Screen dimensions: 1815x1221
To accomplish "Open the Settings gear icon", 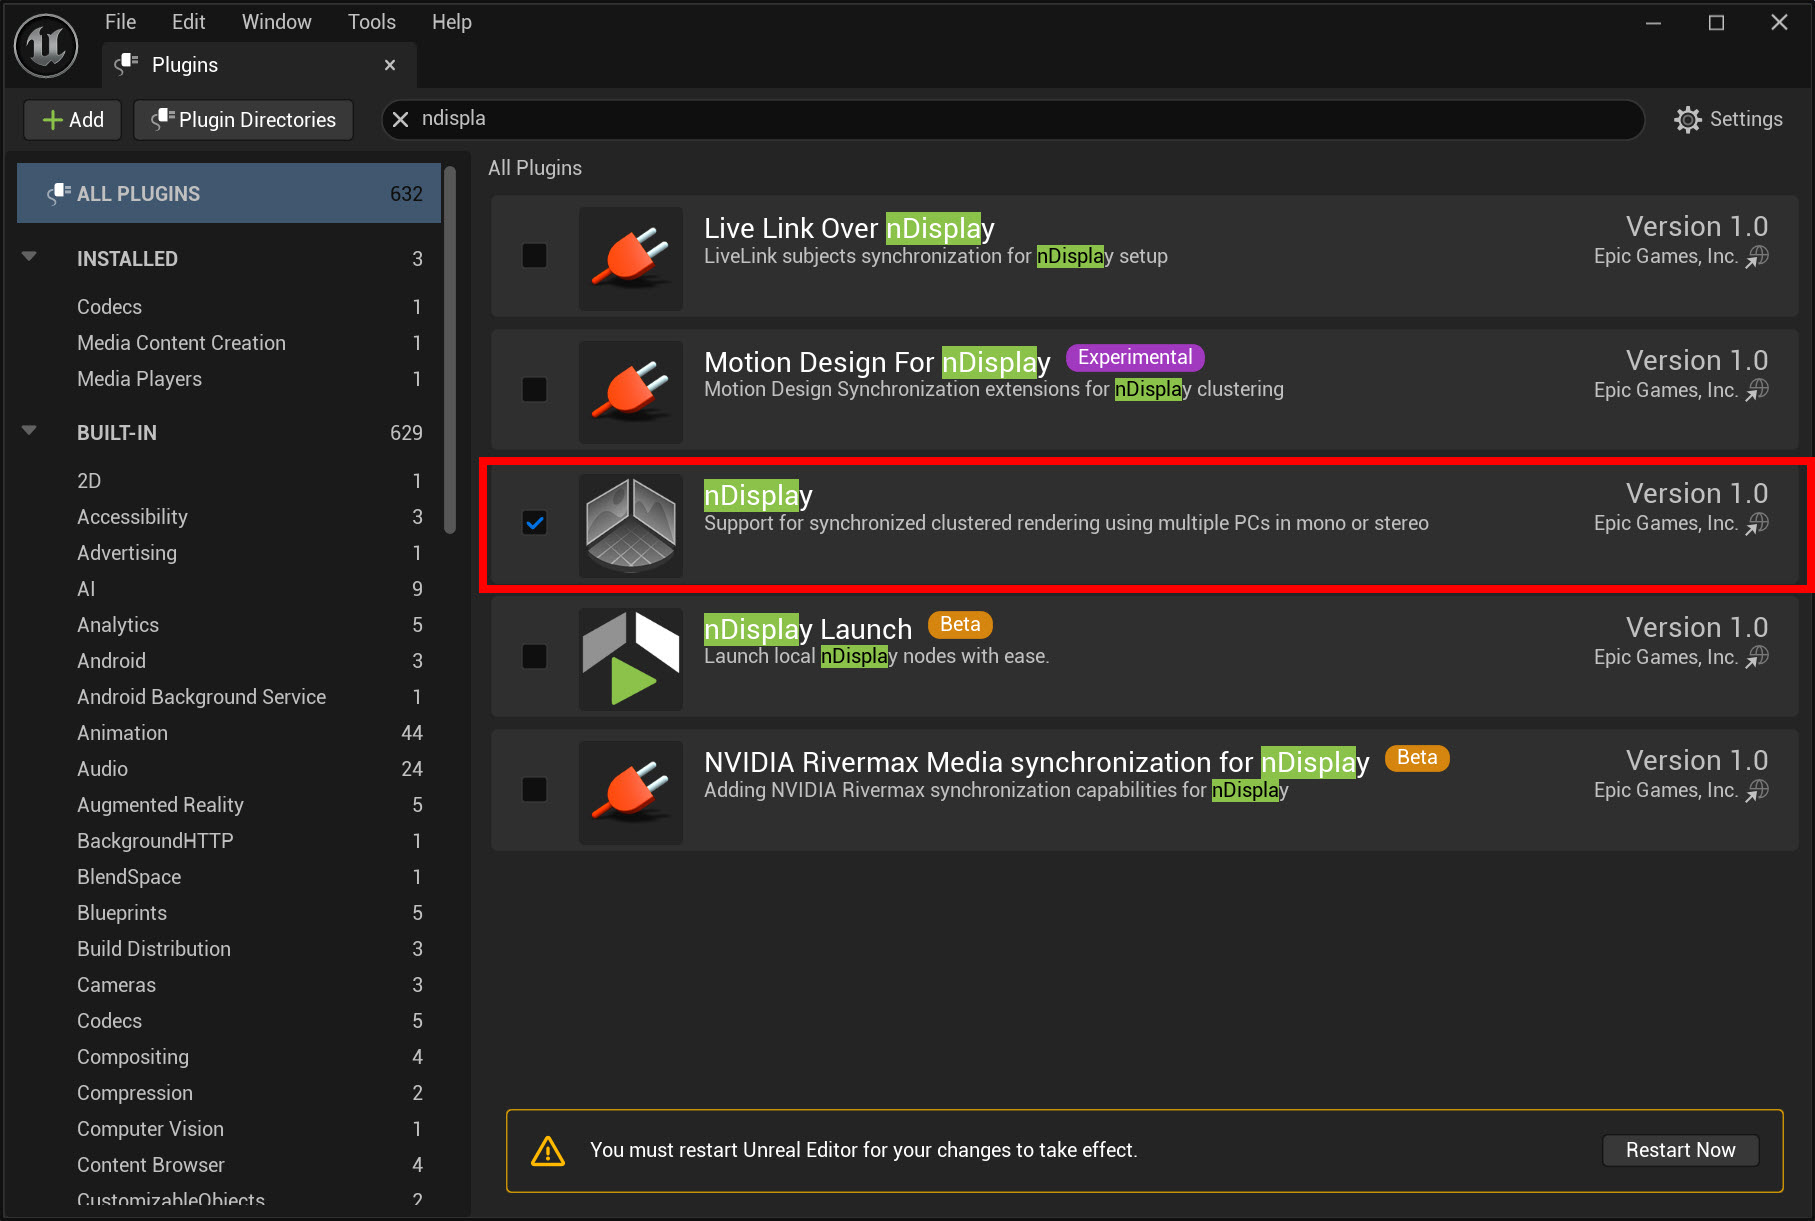I will 1688,119.
